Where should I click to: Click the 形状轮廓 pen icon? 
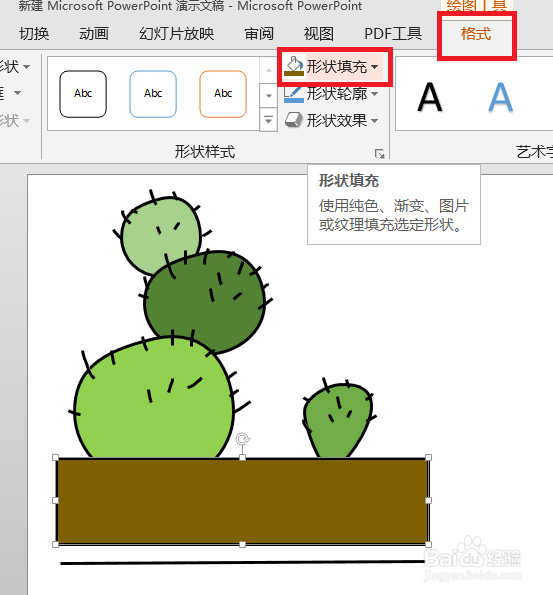[x=294, y=94]
